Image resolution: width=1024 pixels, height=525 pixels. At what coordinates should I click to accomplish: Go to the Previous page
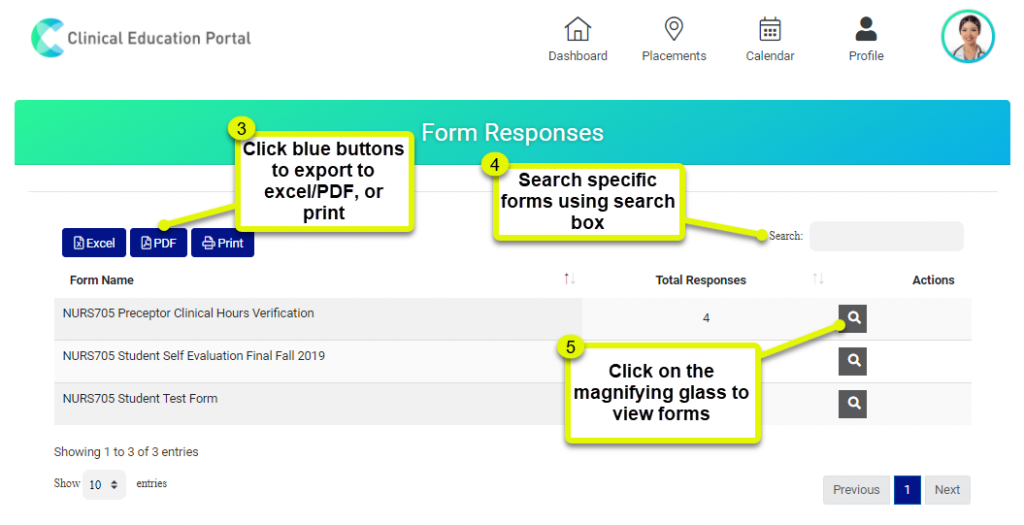[856, 490]
